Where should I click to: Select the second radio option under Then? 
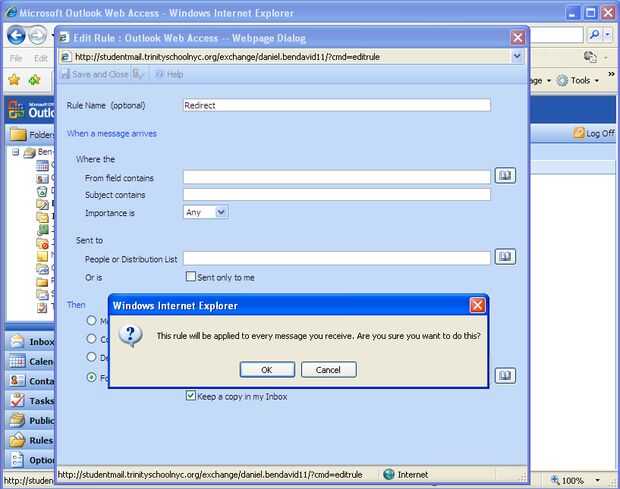(91, 338)
